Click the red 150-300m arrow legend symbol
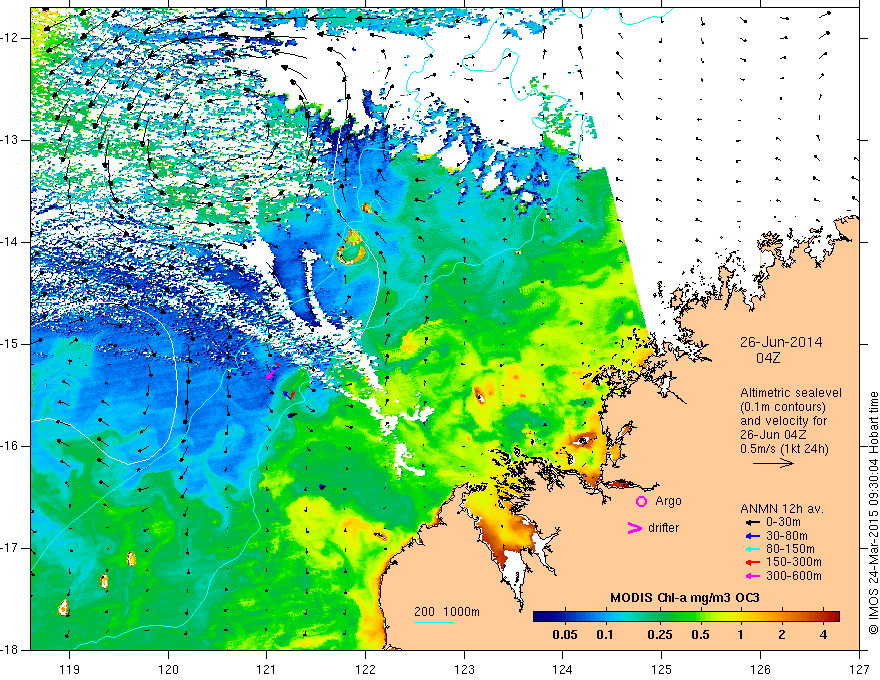Viewport: 880px width, 680px height. (751, 562)
